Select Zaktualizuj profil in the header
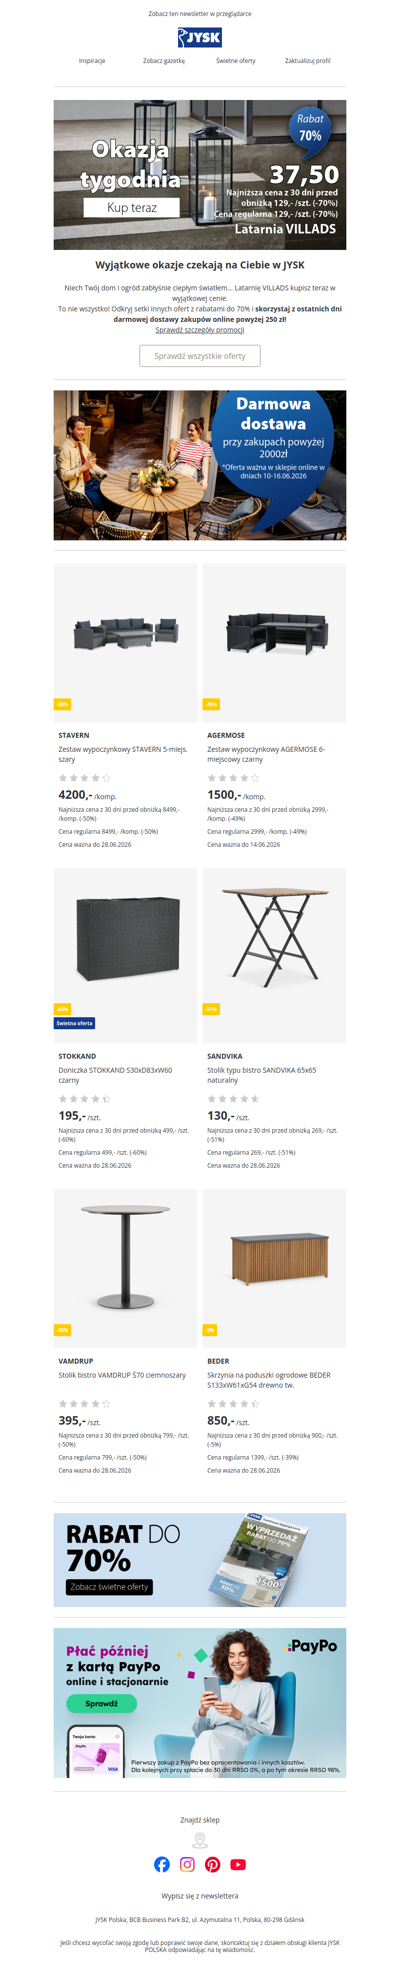The height and width of the screenshot is (1972, 400). click(307, 61)
